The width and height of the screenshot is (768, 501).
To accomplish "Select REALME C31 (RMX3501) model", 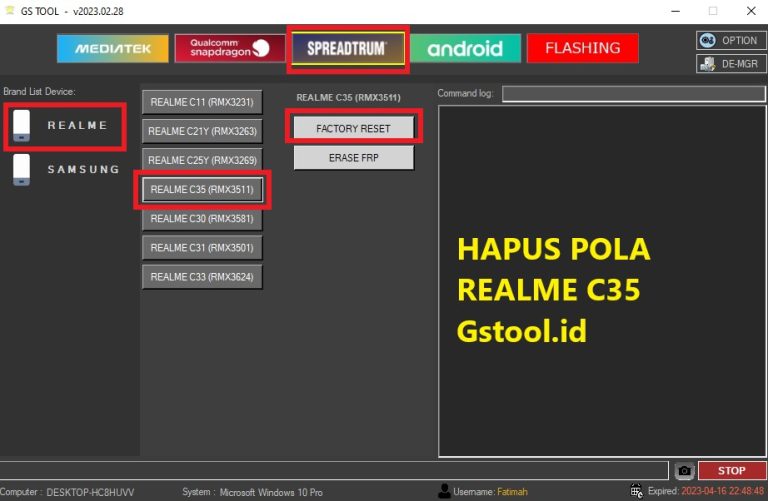I will click(202, 248).
